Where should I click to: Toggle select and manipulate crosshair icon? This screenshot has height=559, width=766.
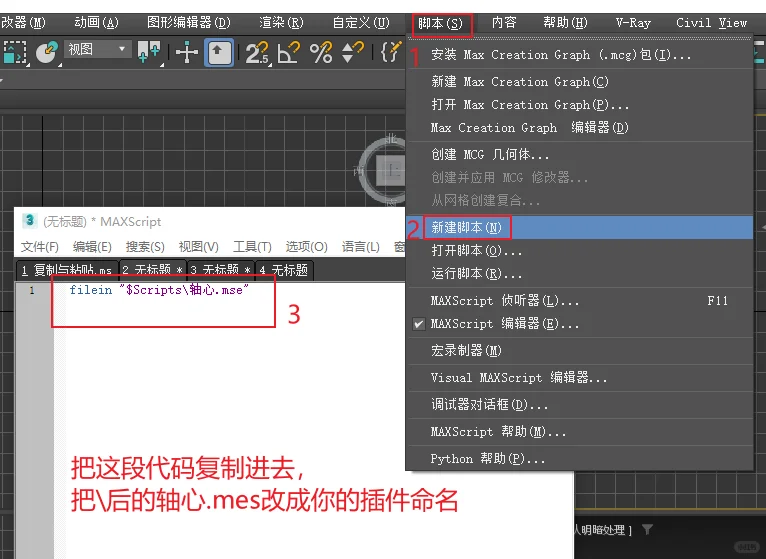coord(187,52)
